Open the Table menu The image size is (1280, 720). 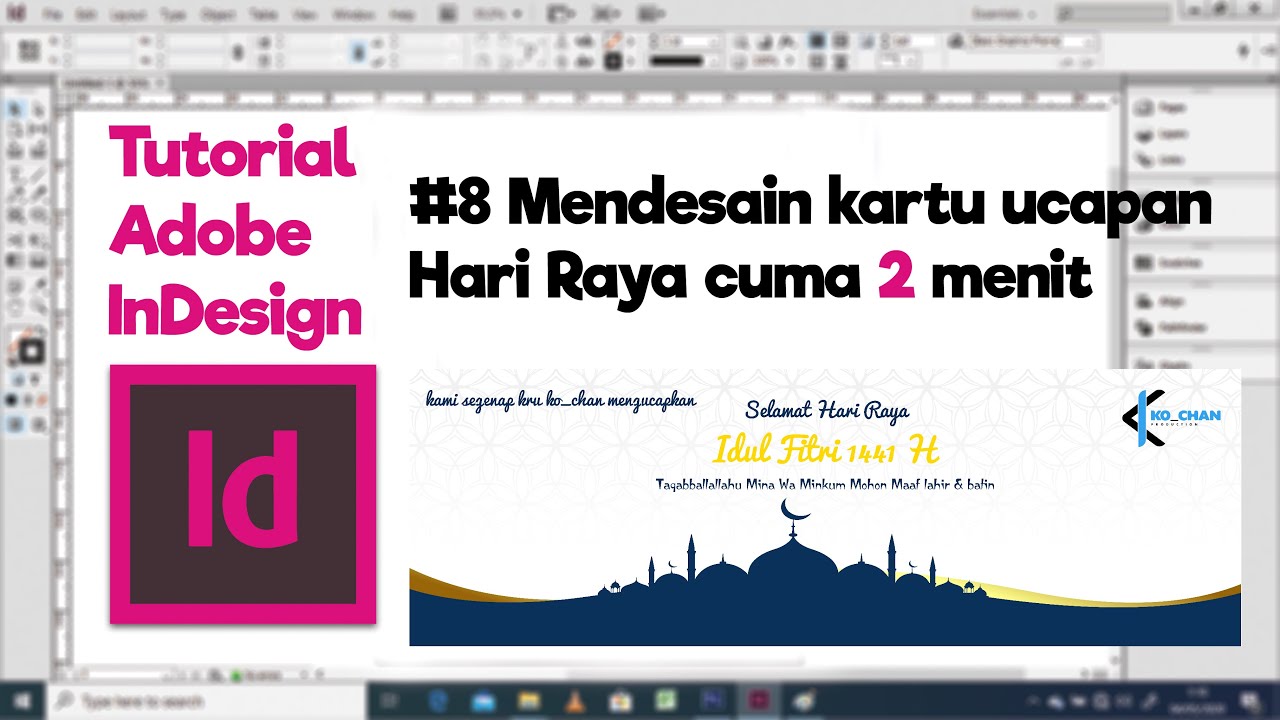263,16
